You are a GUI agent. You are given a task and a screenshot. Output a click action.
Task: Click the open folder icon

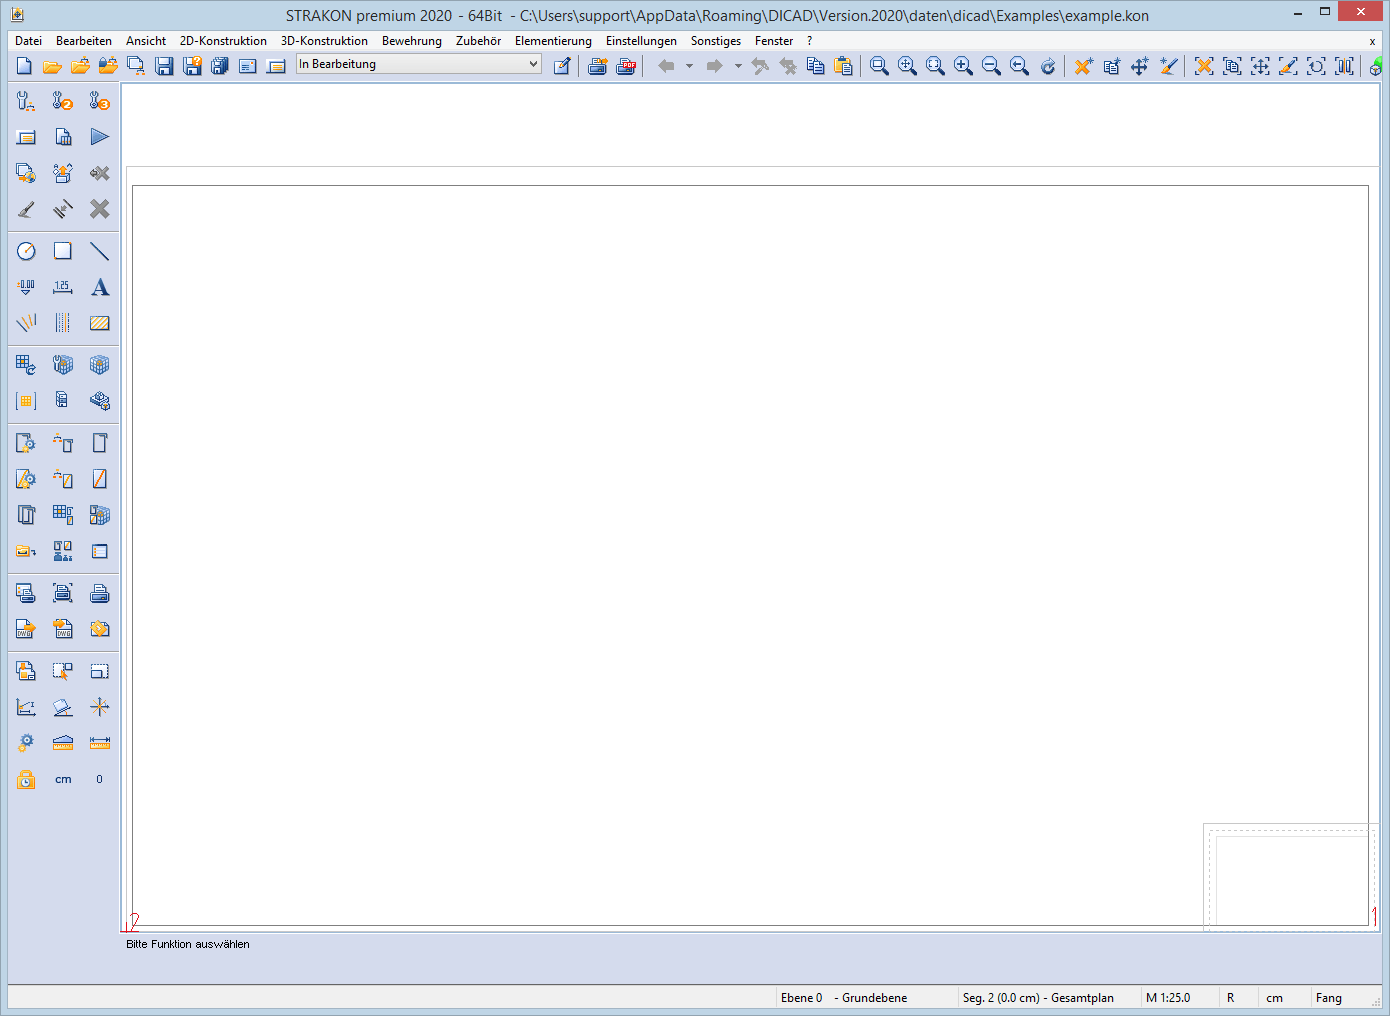click(x=52, y=66)
